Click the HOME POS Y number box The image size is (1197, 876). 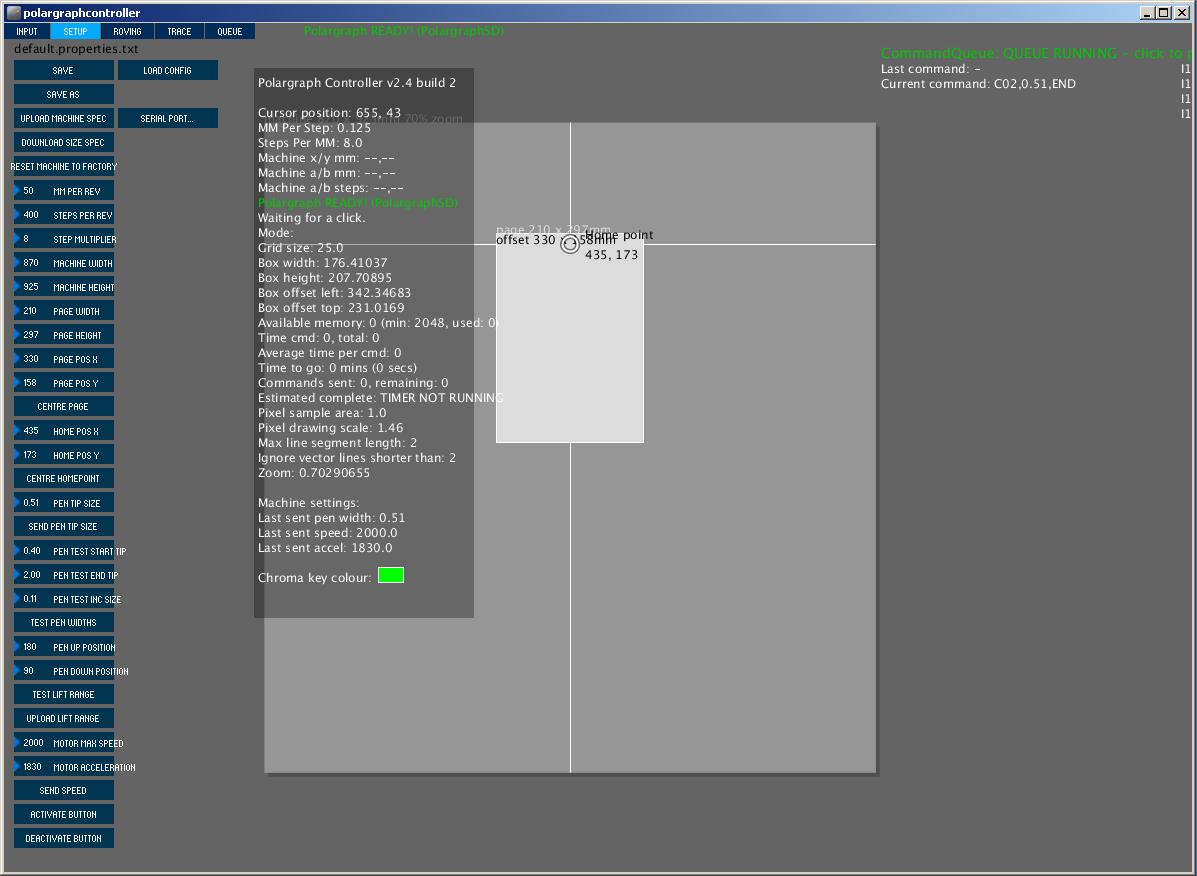tap(63, 455)
